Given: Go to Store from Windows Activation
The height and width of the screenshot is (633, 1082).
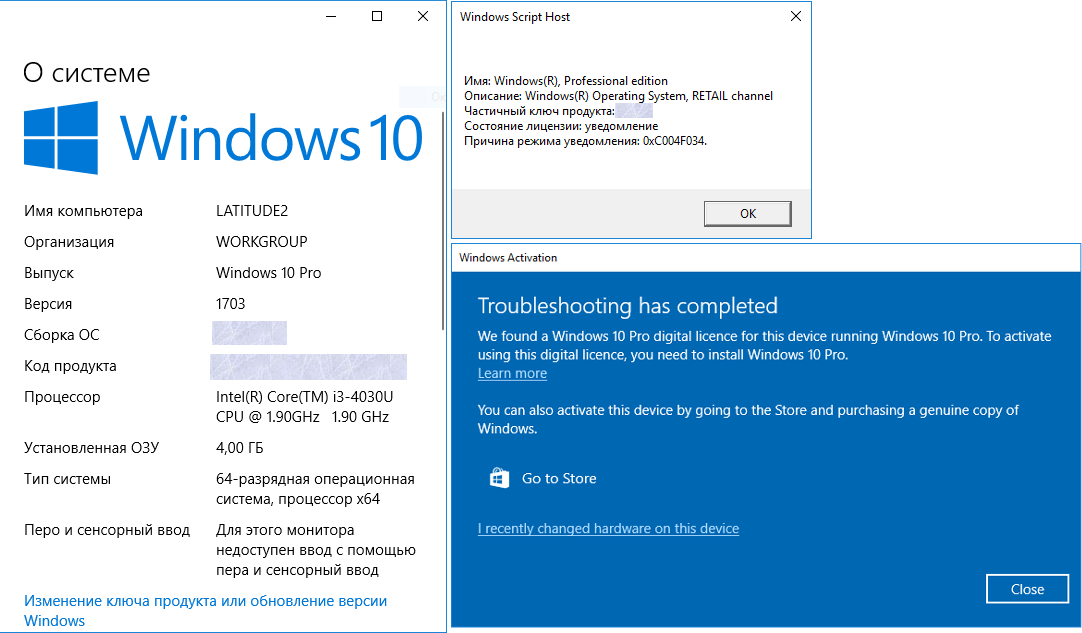Looking at the screenshot, I should coord(542,478).
